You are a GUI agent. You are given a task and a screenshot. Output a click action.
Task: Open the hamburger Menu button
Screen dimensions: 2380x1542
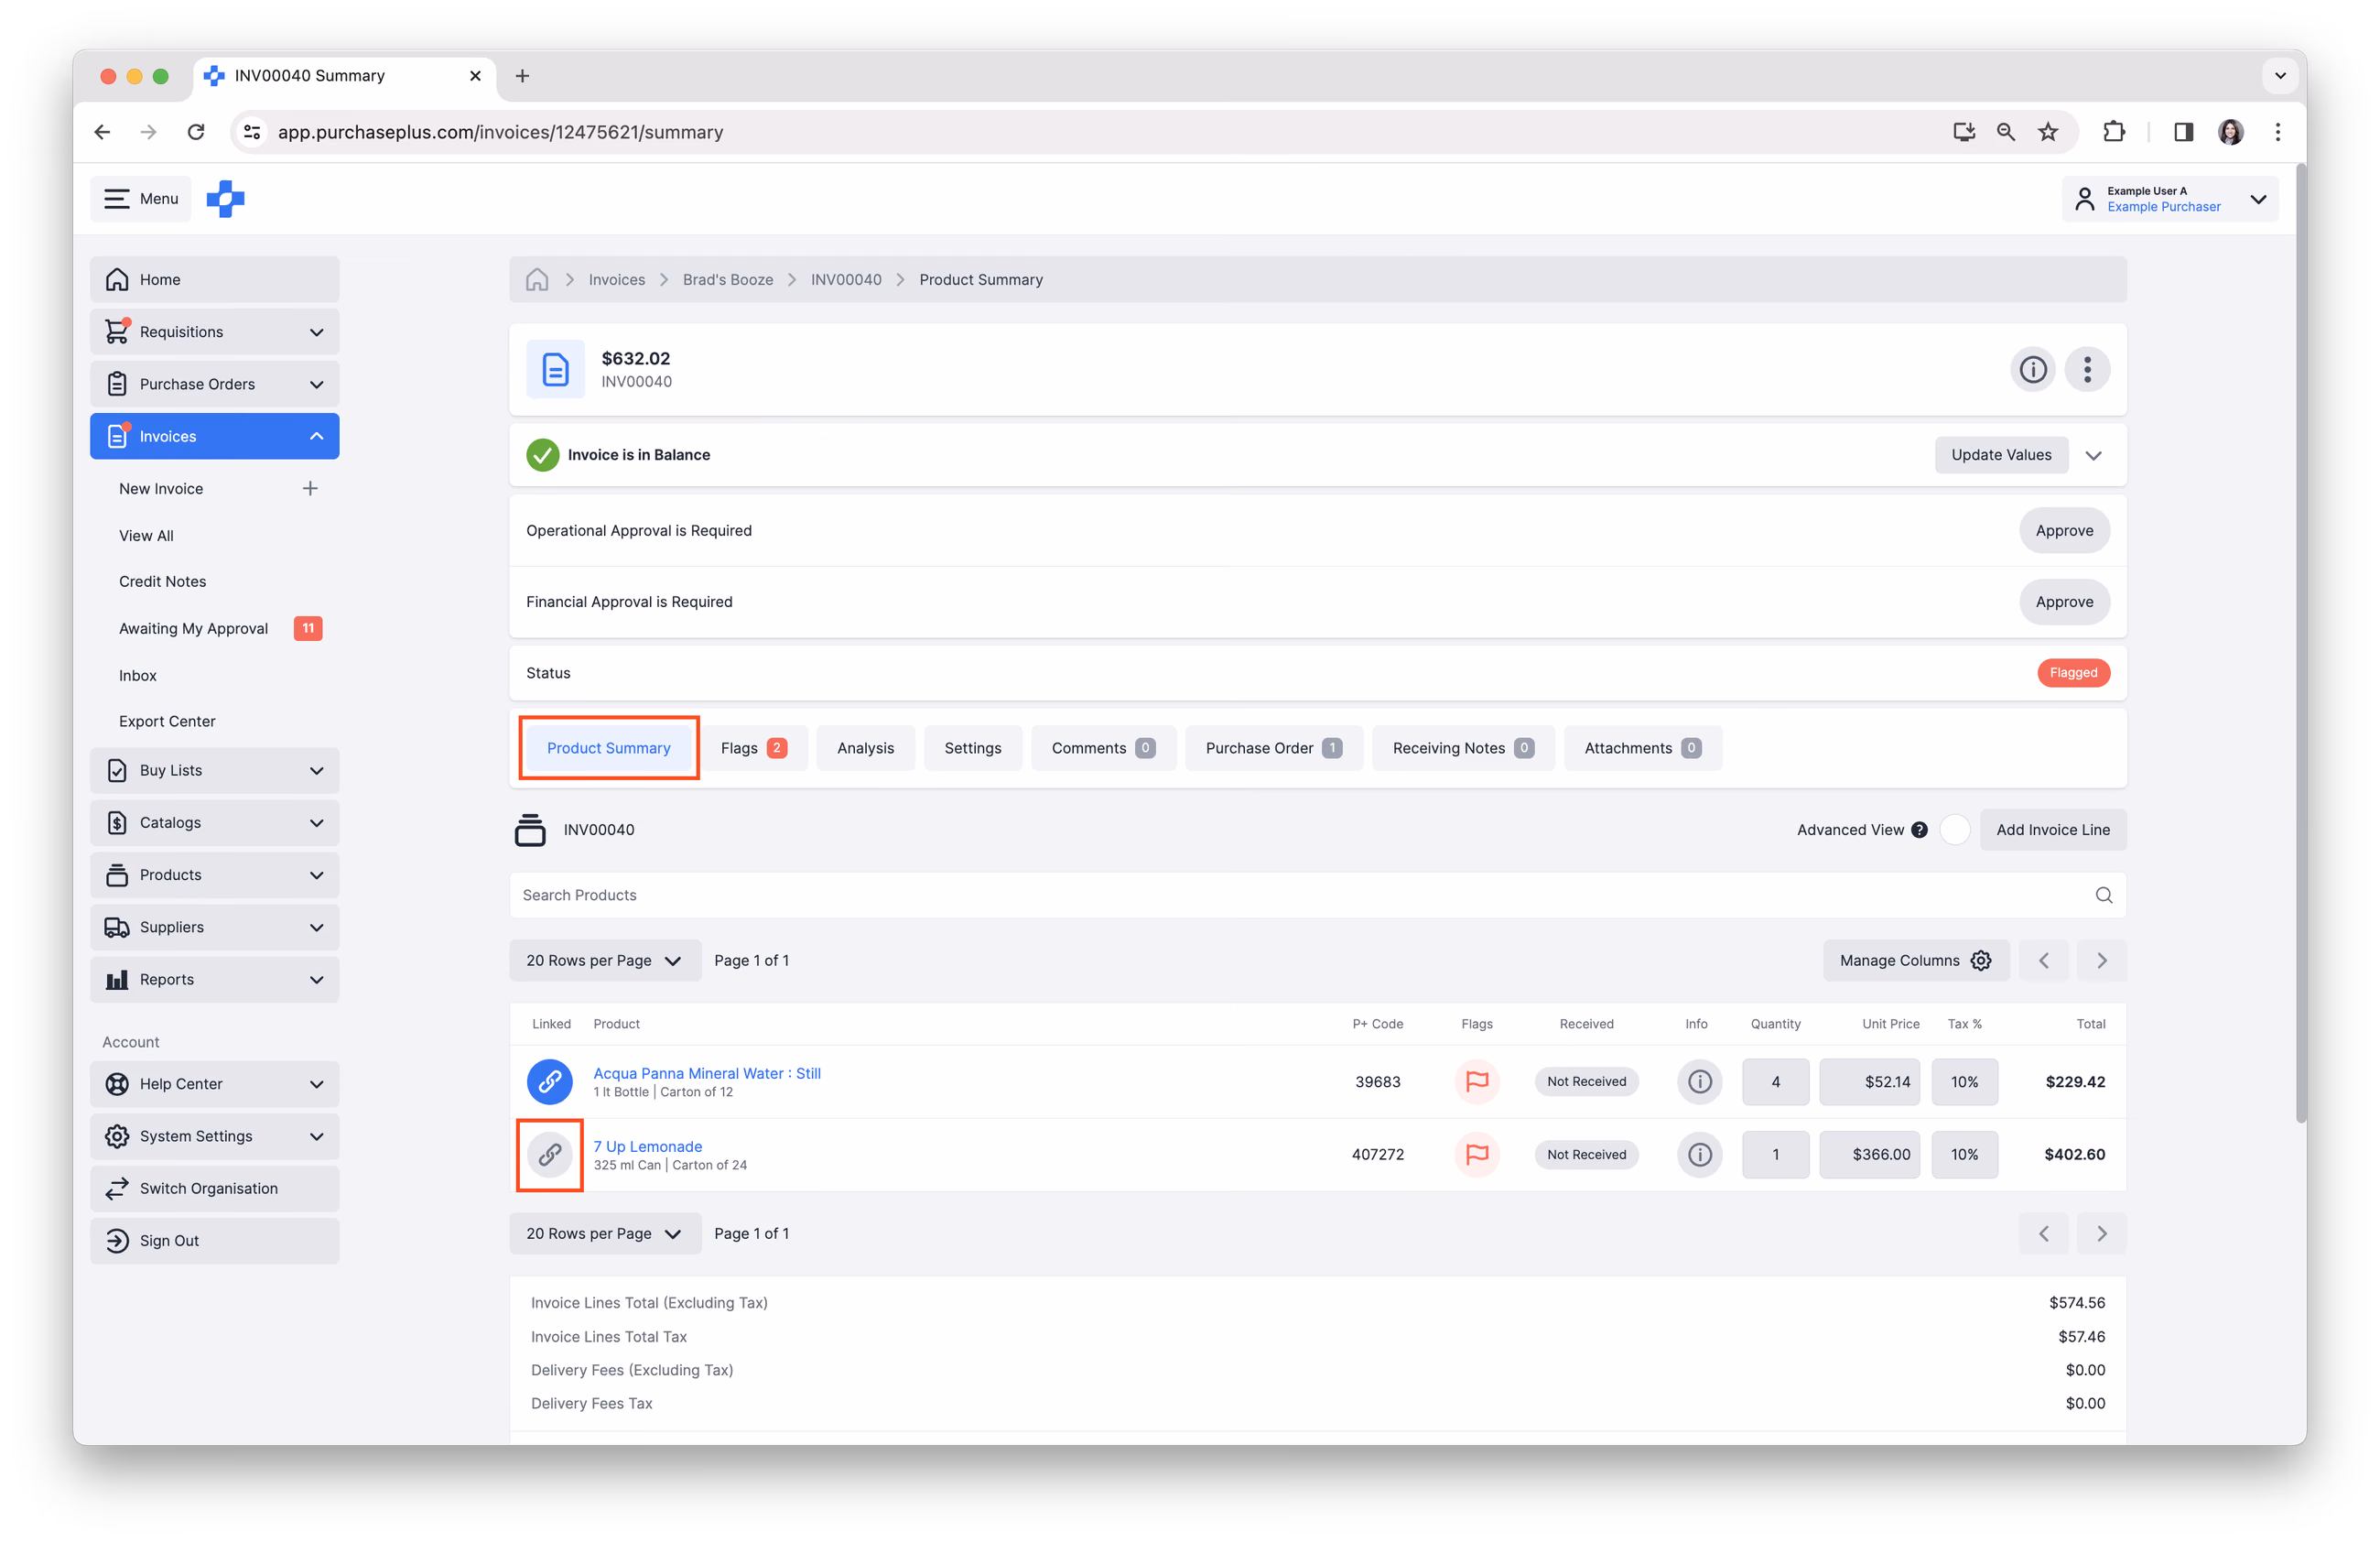coord(141,198)
